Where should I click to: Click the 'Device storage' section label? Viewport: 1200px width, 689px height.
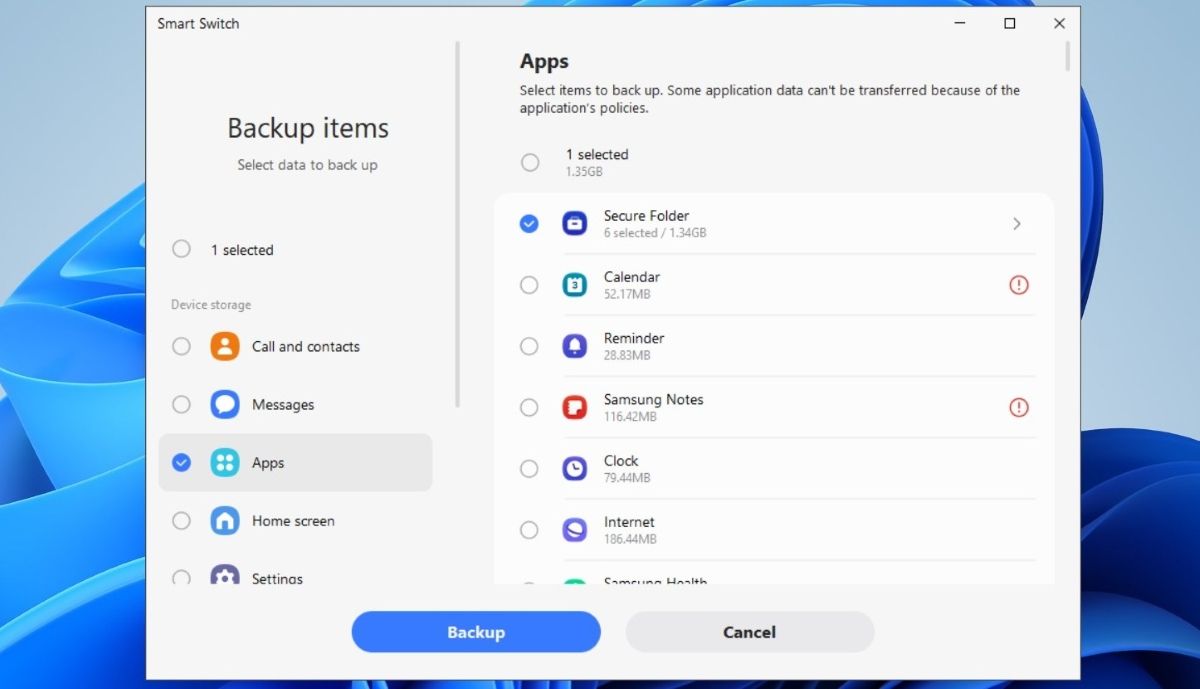pyautogui.click(x=211, y=305)
